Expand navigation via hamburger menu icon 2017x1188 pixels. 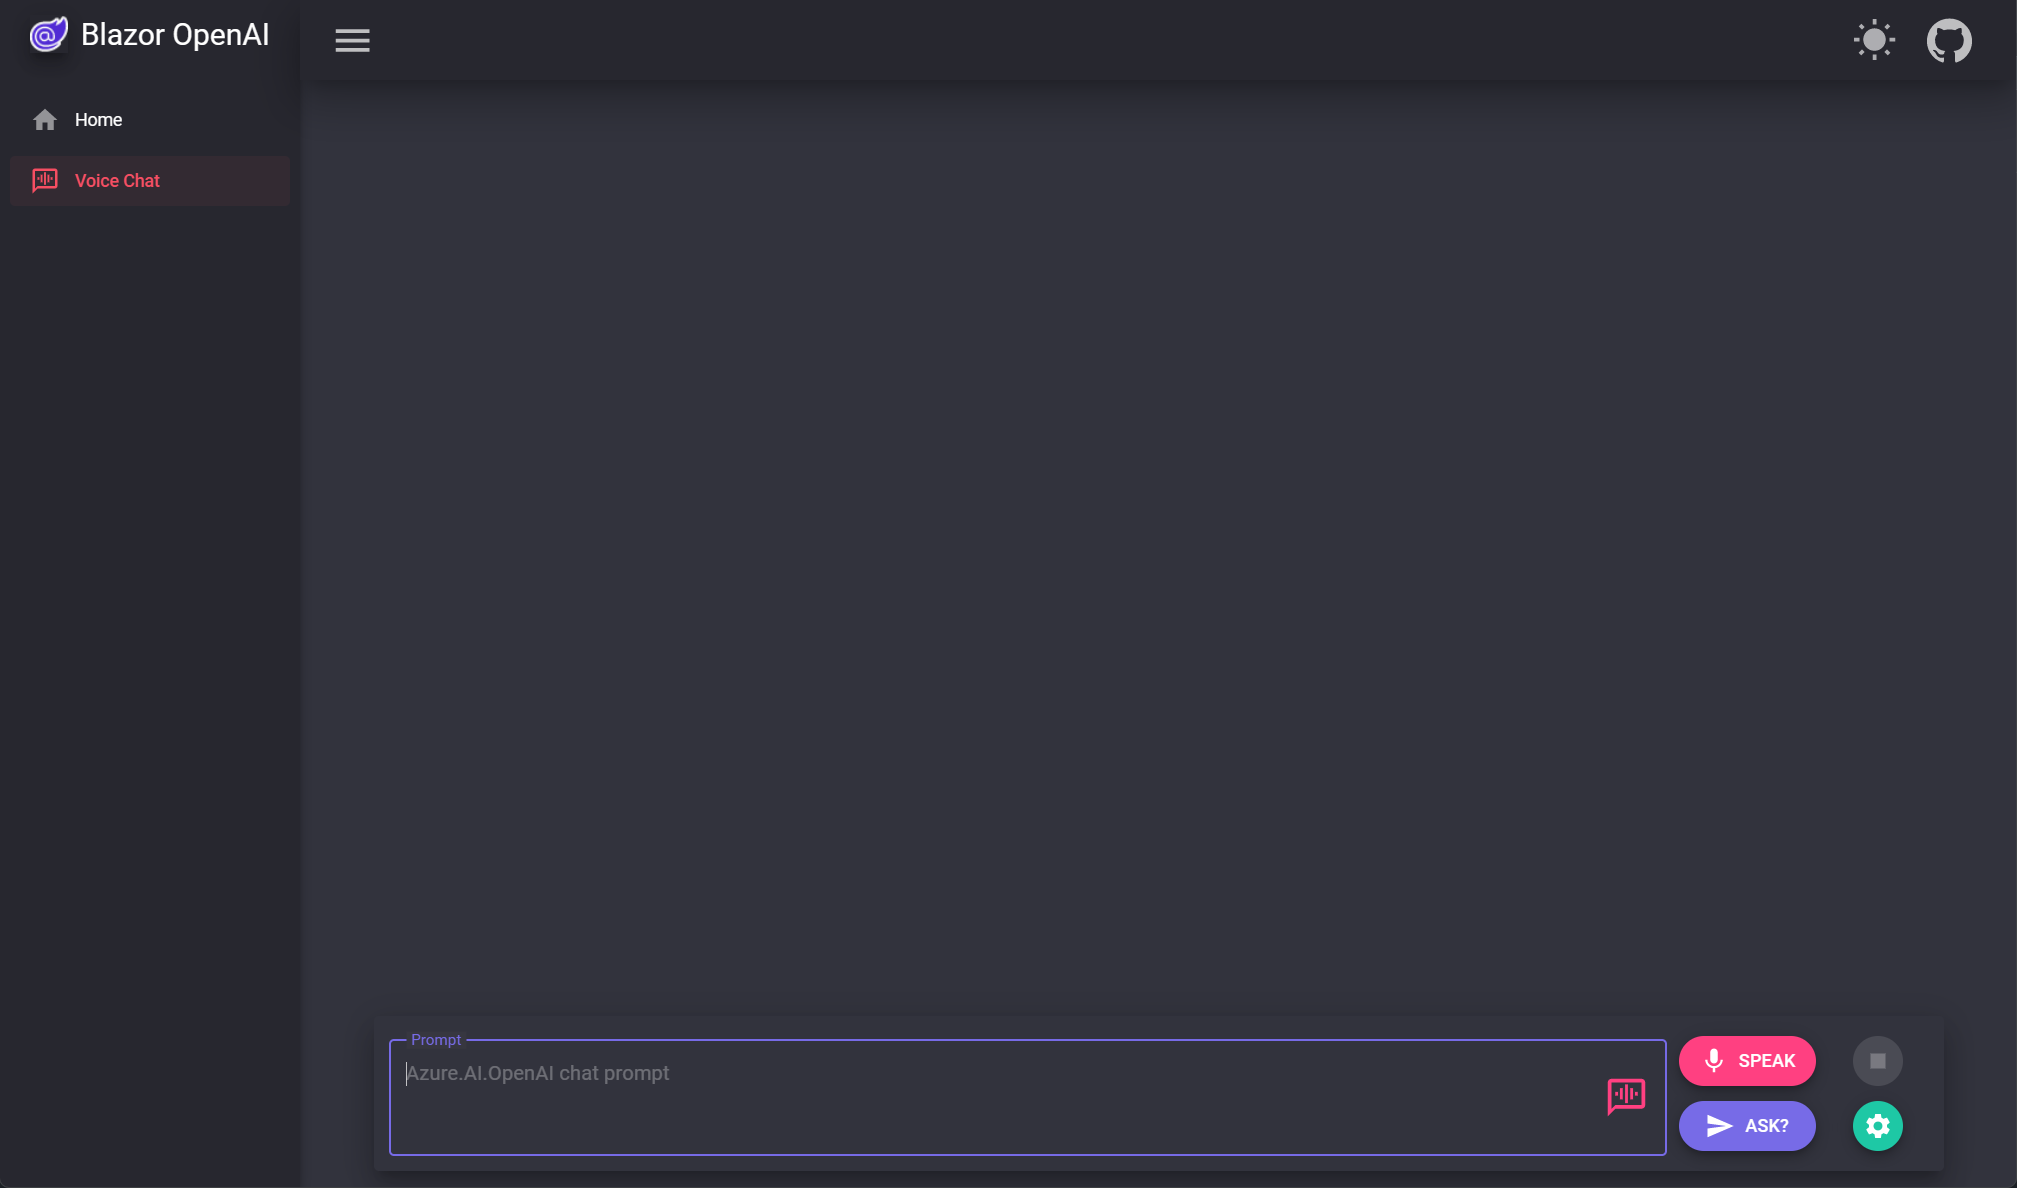(352, 40)
